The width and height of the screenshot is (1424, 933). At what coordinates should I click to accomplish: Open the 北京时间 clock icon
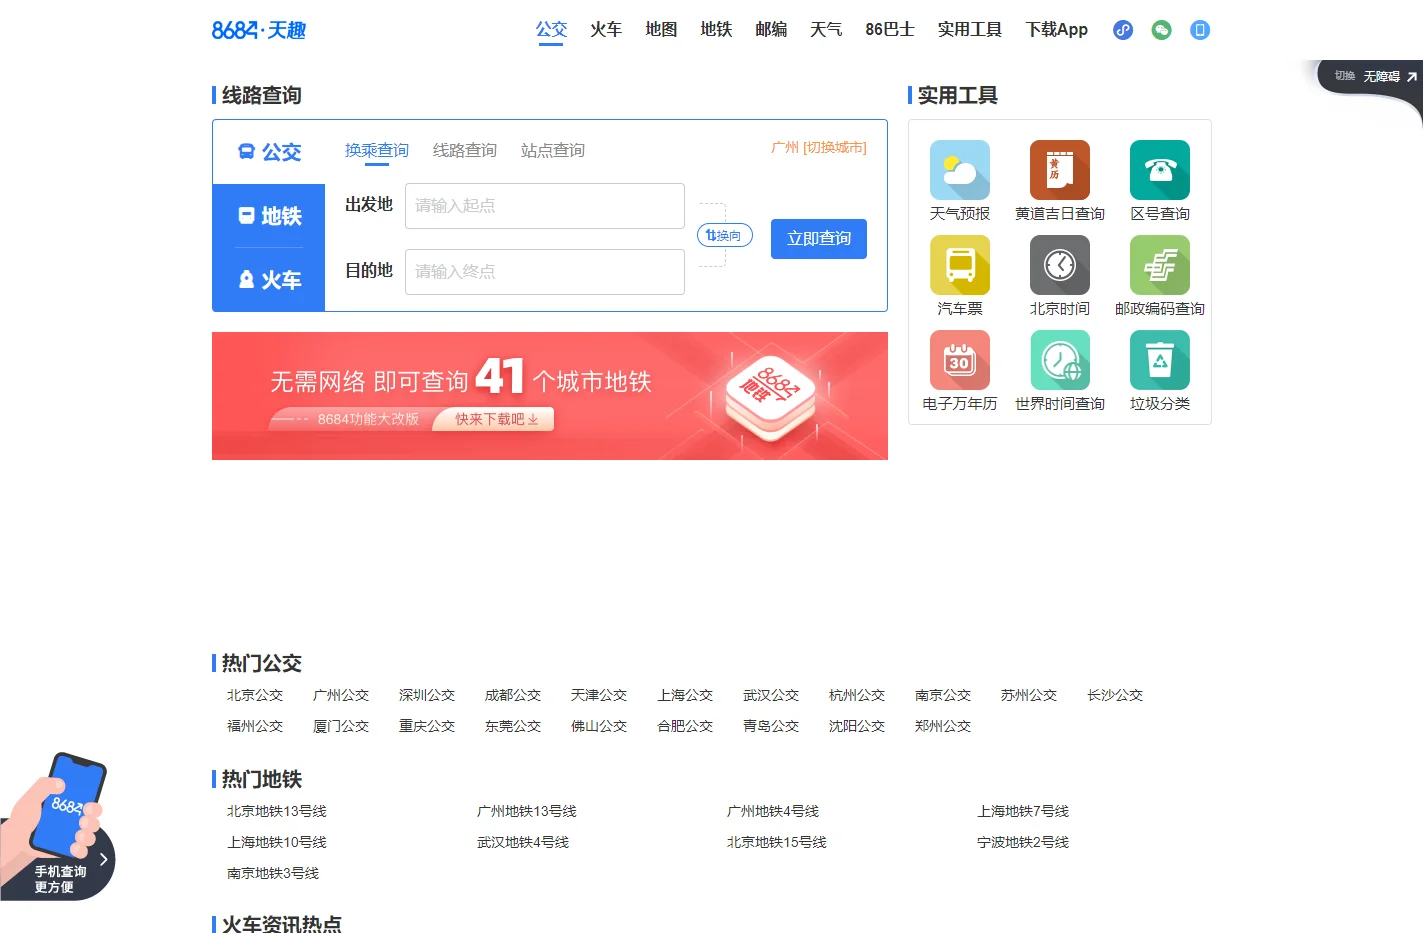click(x=1060, y=265)
